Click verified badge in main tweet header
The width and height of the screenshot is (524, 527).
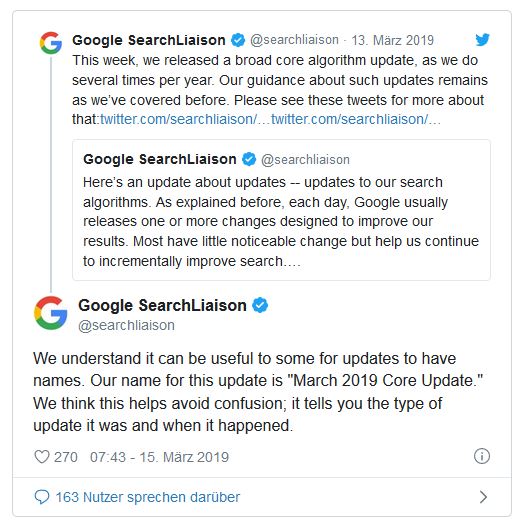260,305
